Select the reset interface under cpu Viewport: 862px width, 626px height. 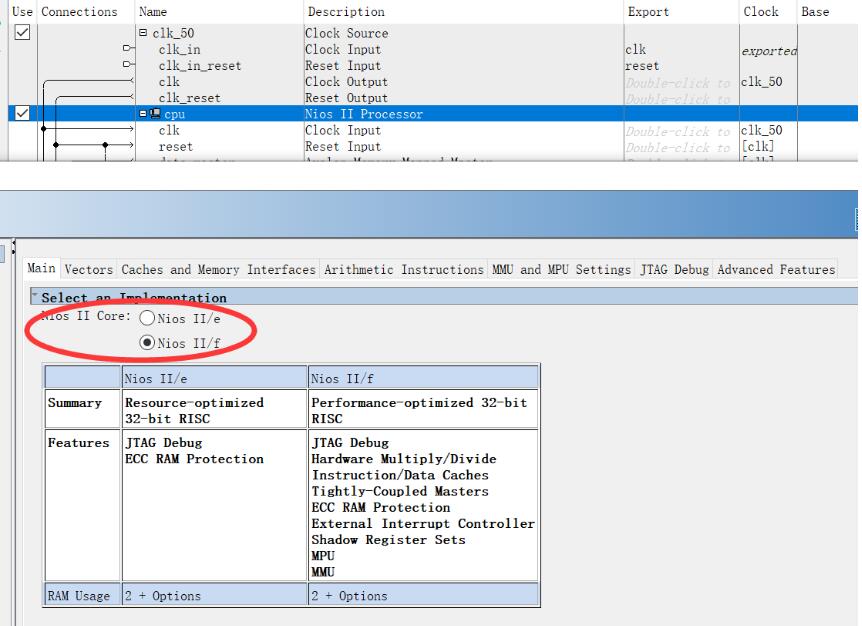(175, 147)
